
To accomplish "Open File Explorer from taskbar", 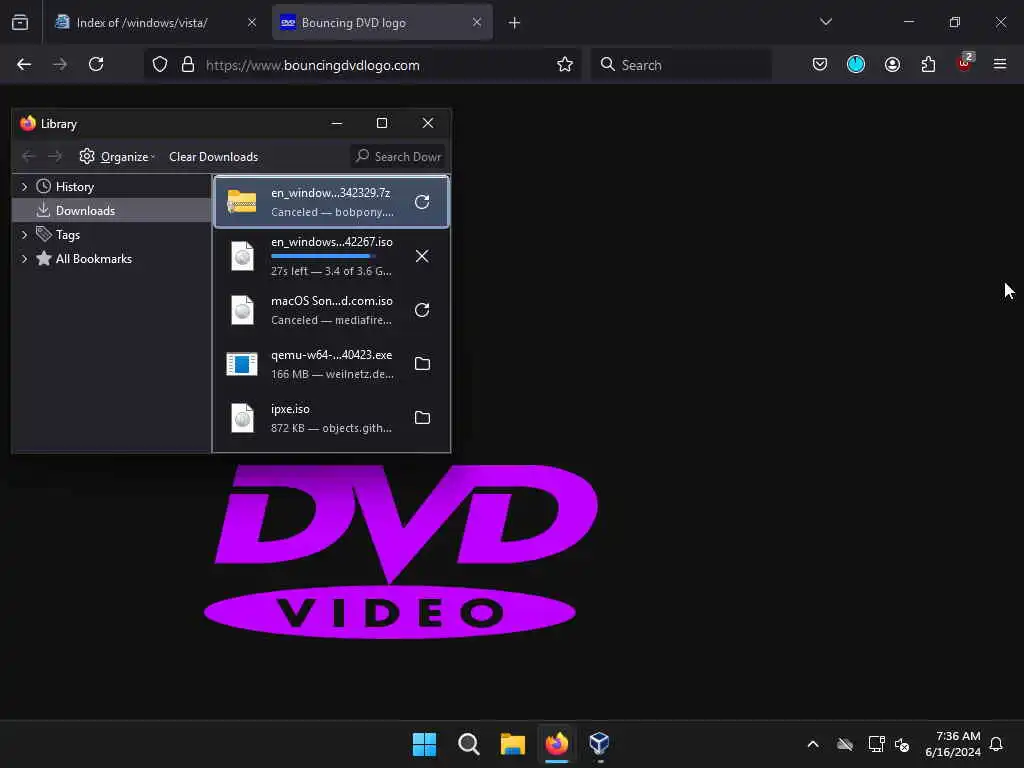I will coord(513,744).
